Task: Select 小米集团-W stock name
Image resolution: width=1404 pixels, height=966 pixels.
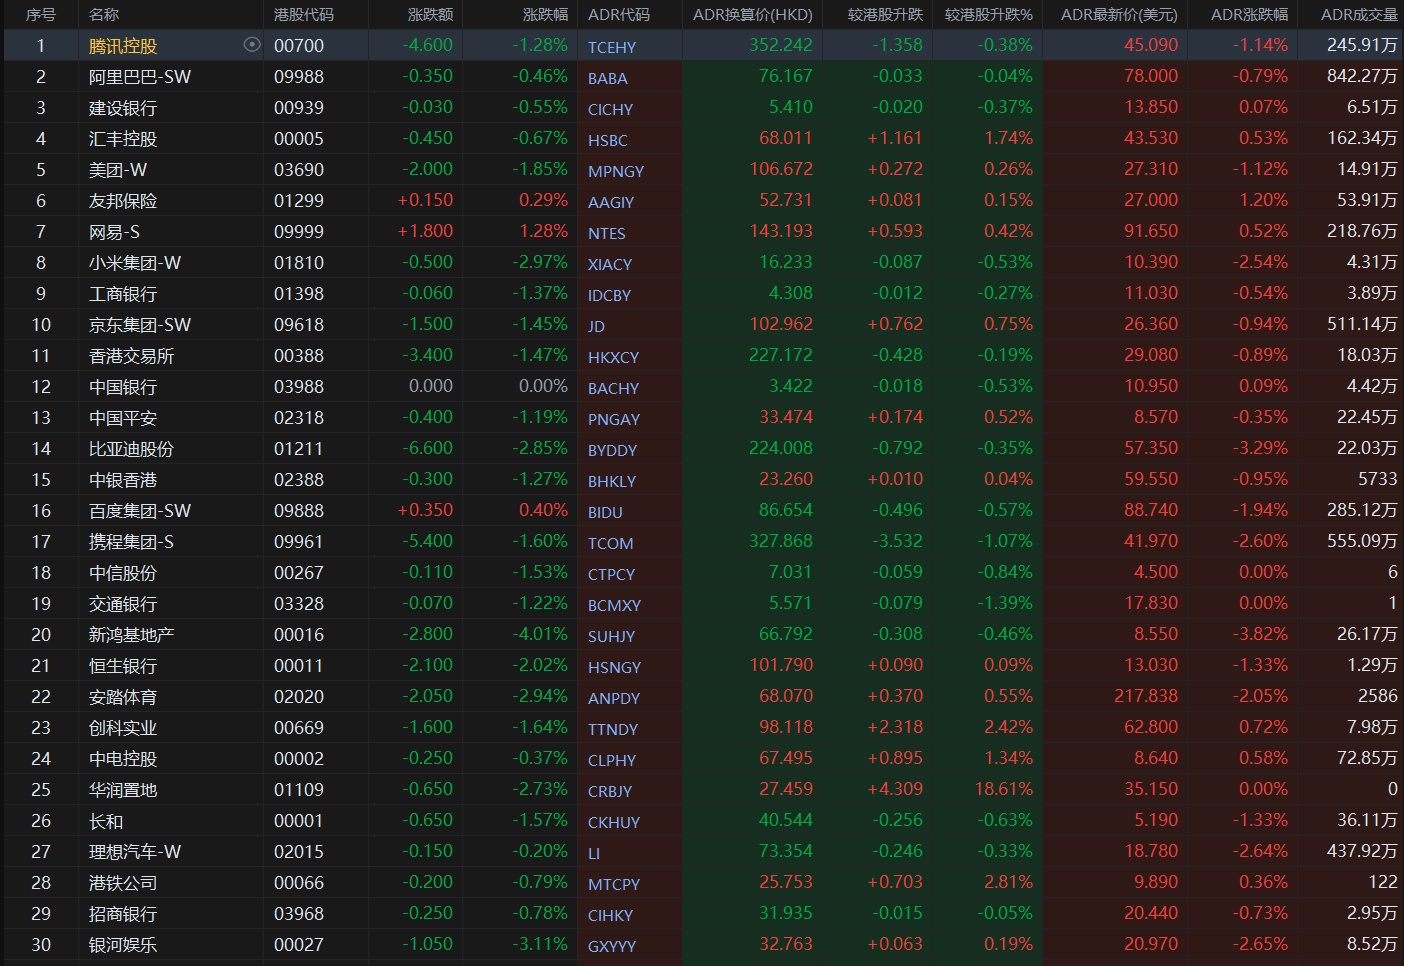Action: coord(135,263)
